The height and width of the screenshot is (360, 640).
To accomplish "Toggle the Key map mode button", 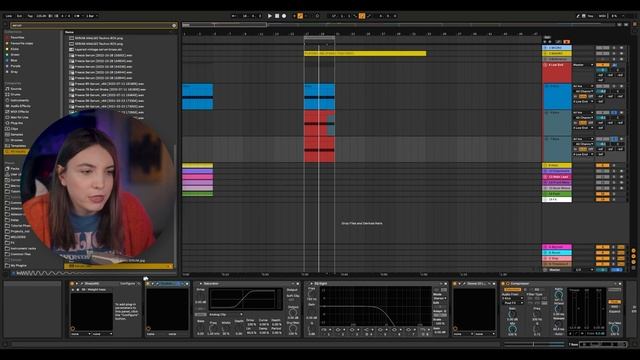I will [x=590, y=16].
